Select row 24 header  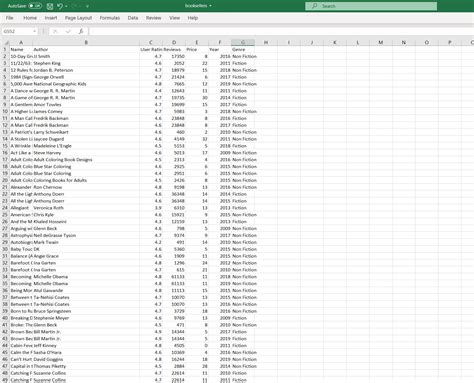[5, 208]
